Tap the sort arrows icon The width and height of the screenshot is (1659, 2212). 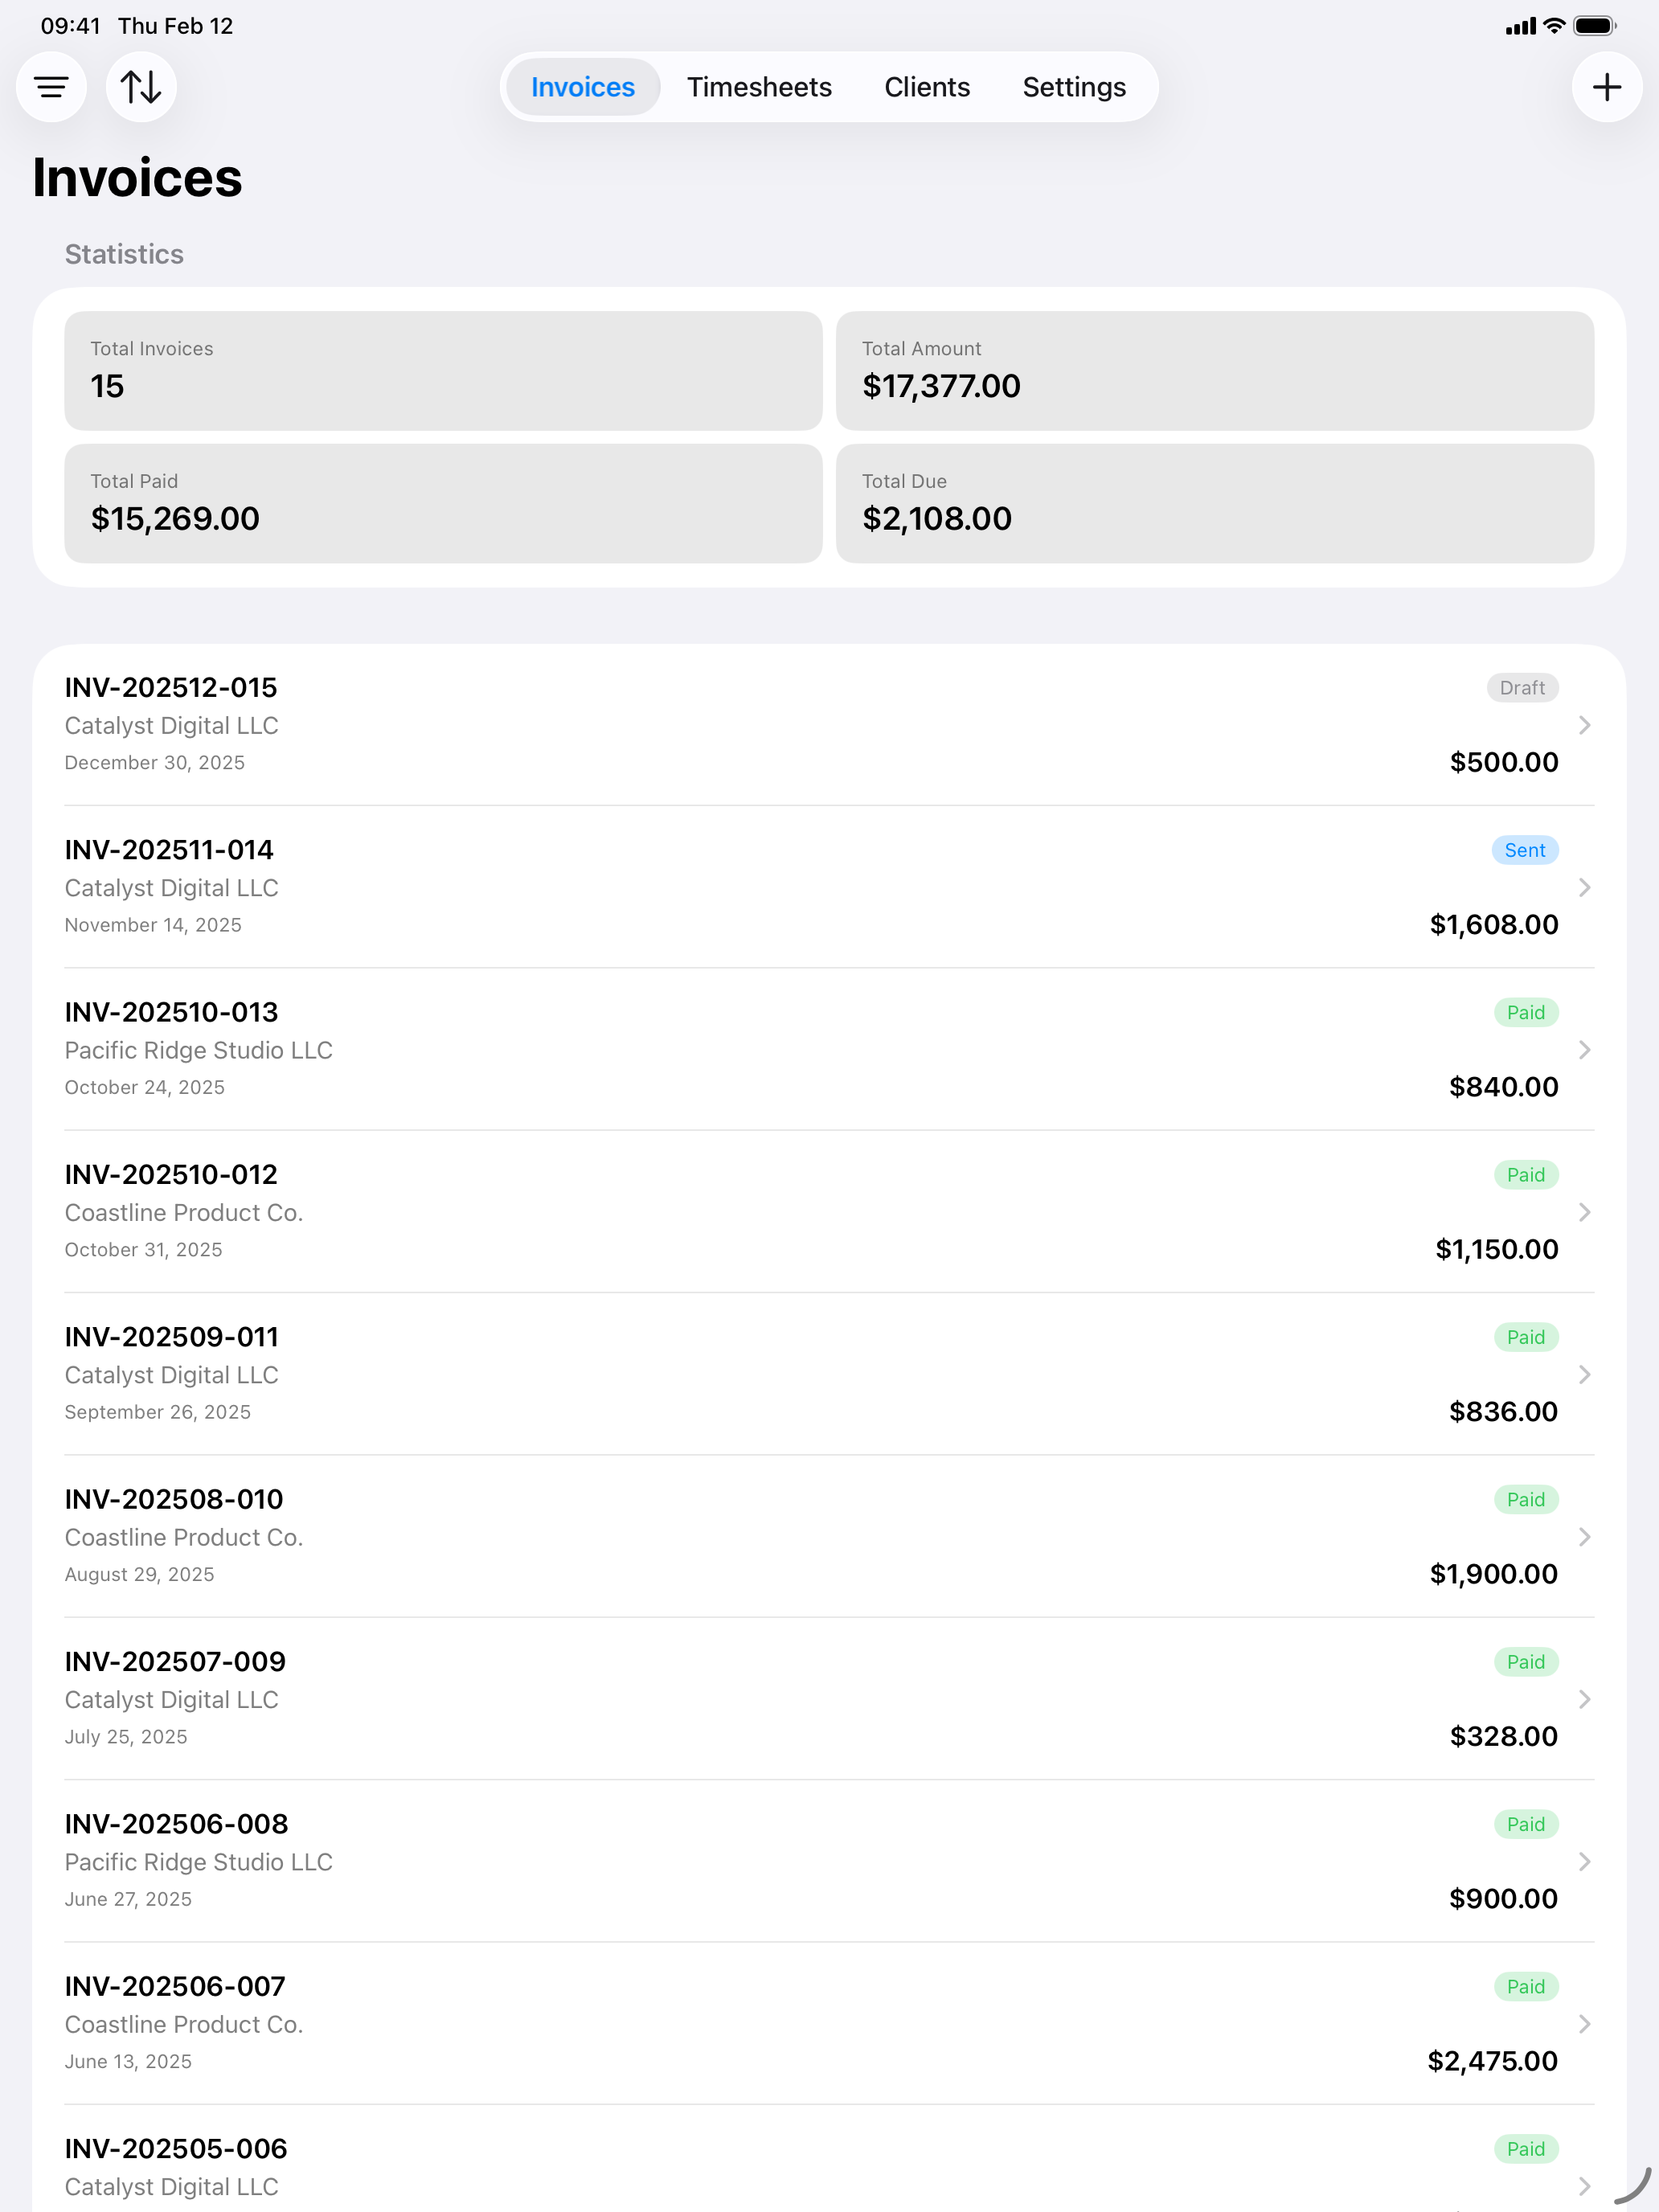coord(141,87)
